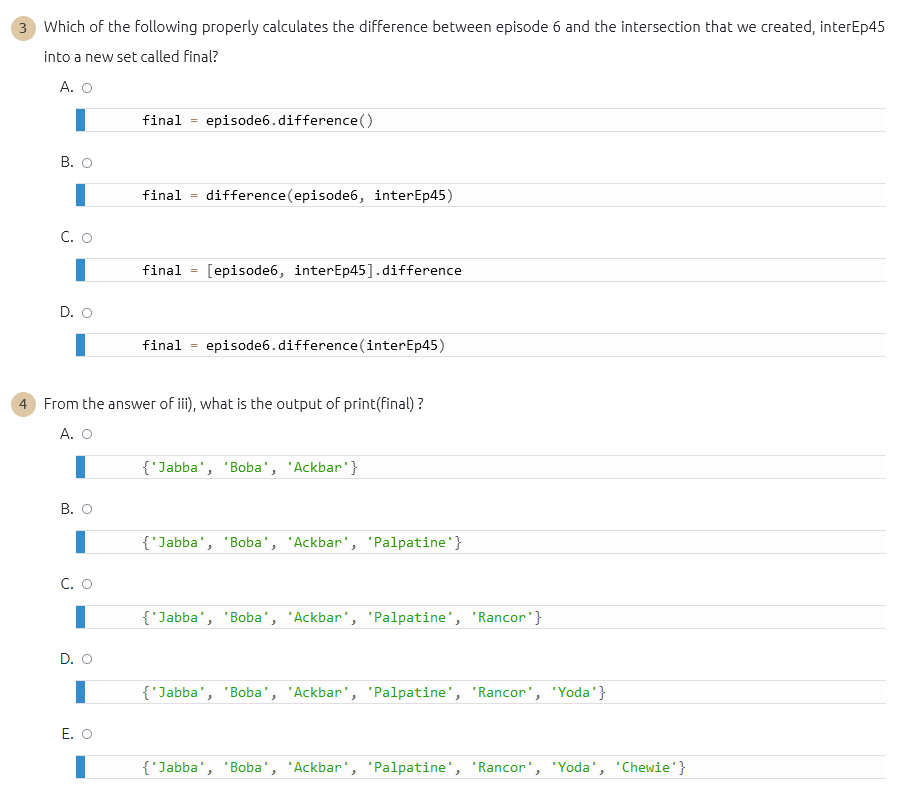Select radio option C for question 4

86,584
